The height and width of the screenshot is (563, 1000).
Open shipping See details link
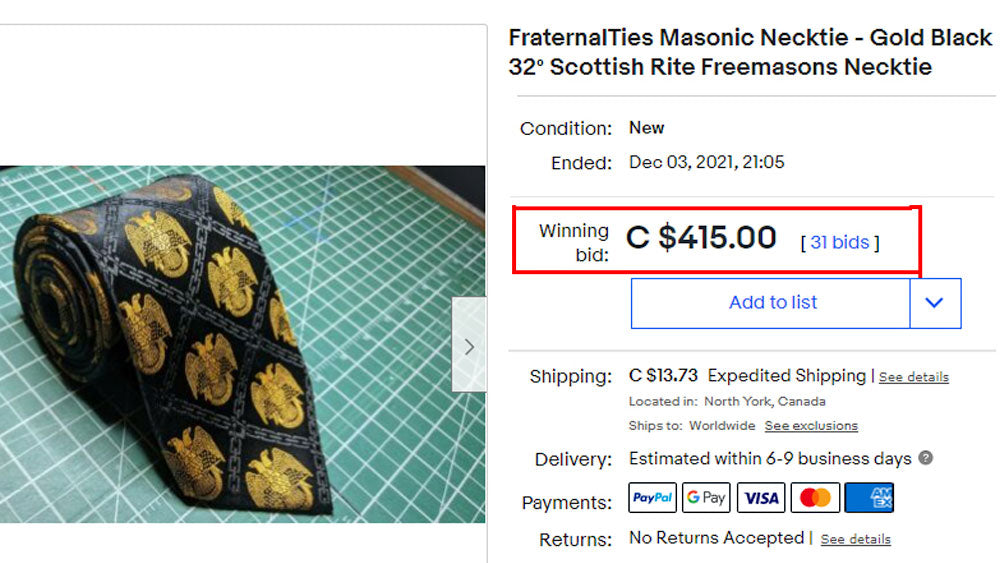click(913, 377)
